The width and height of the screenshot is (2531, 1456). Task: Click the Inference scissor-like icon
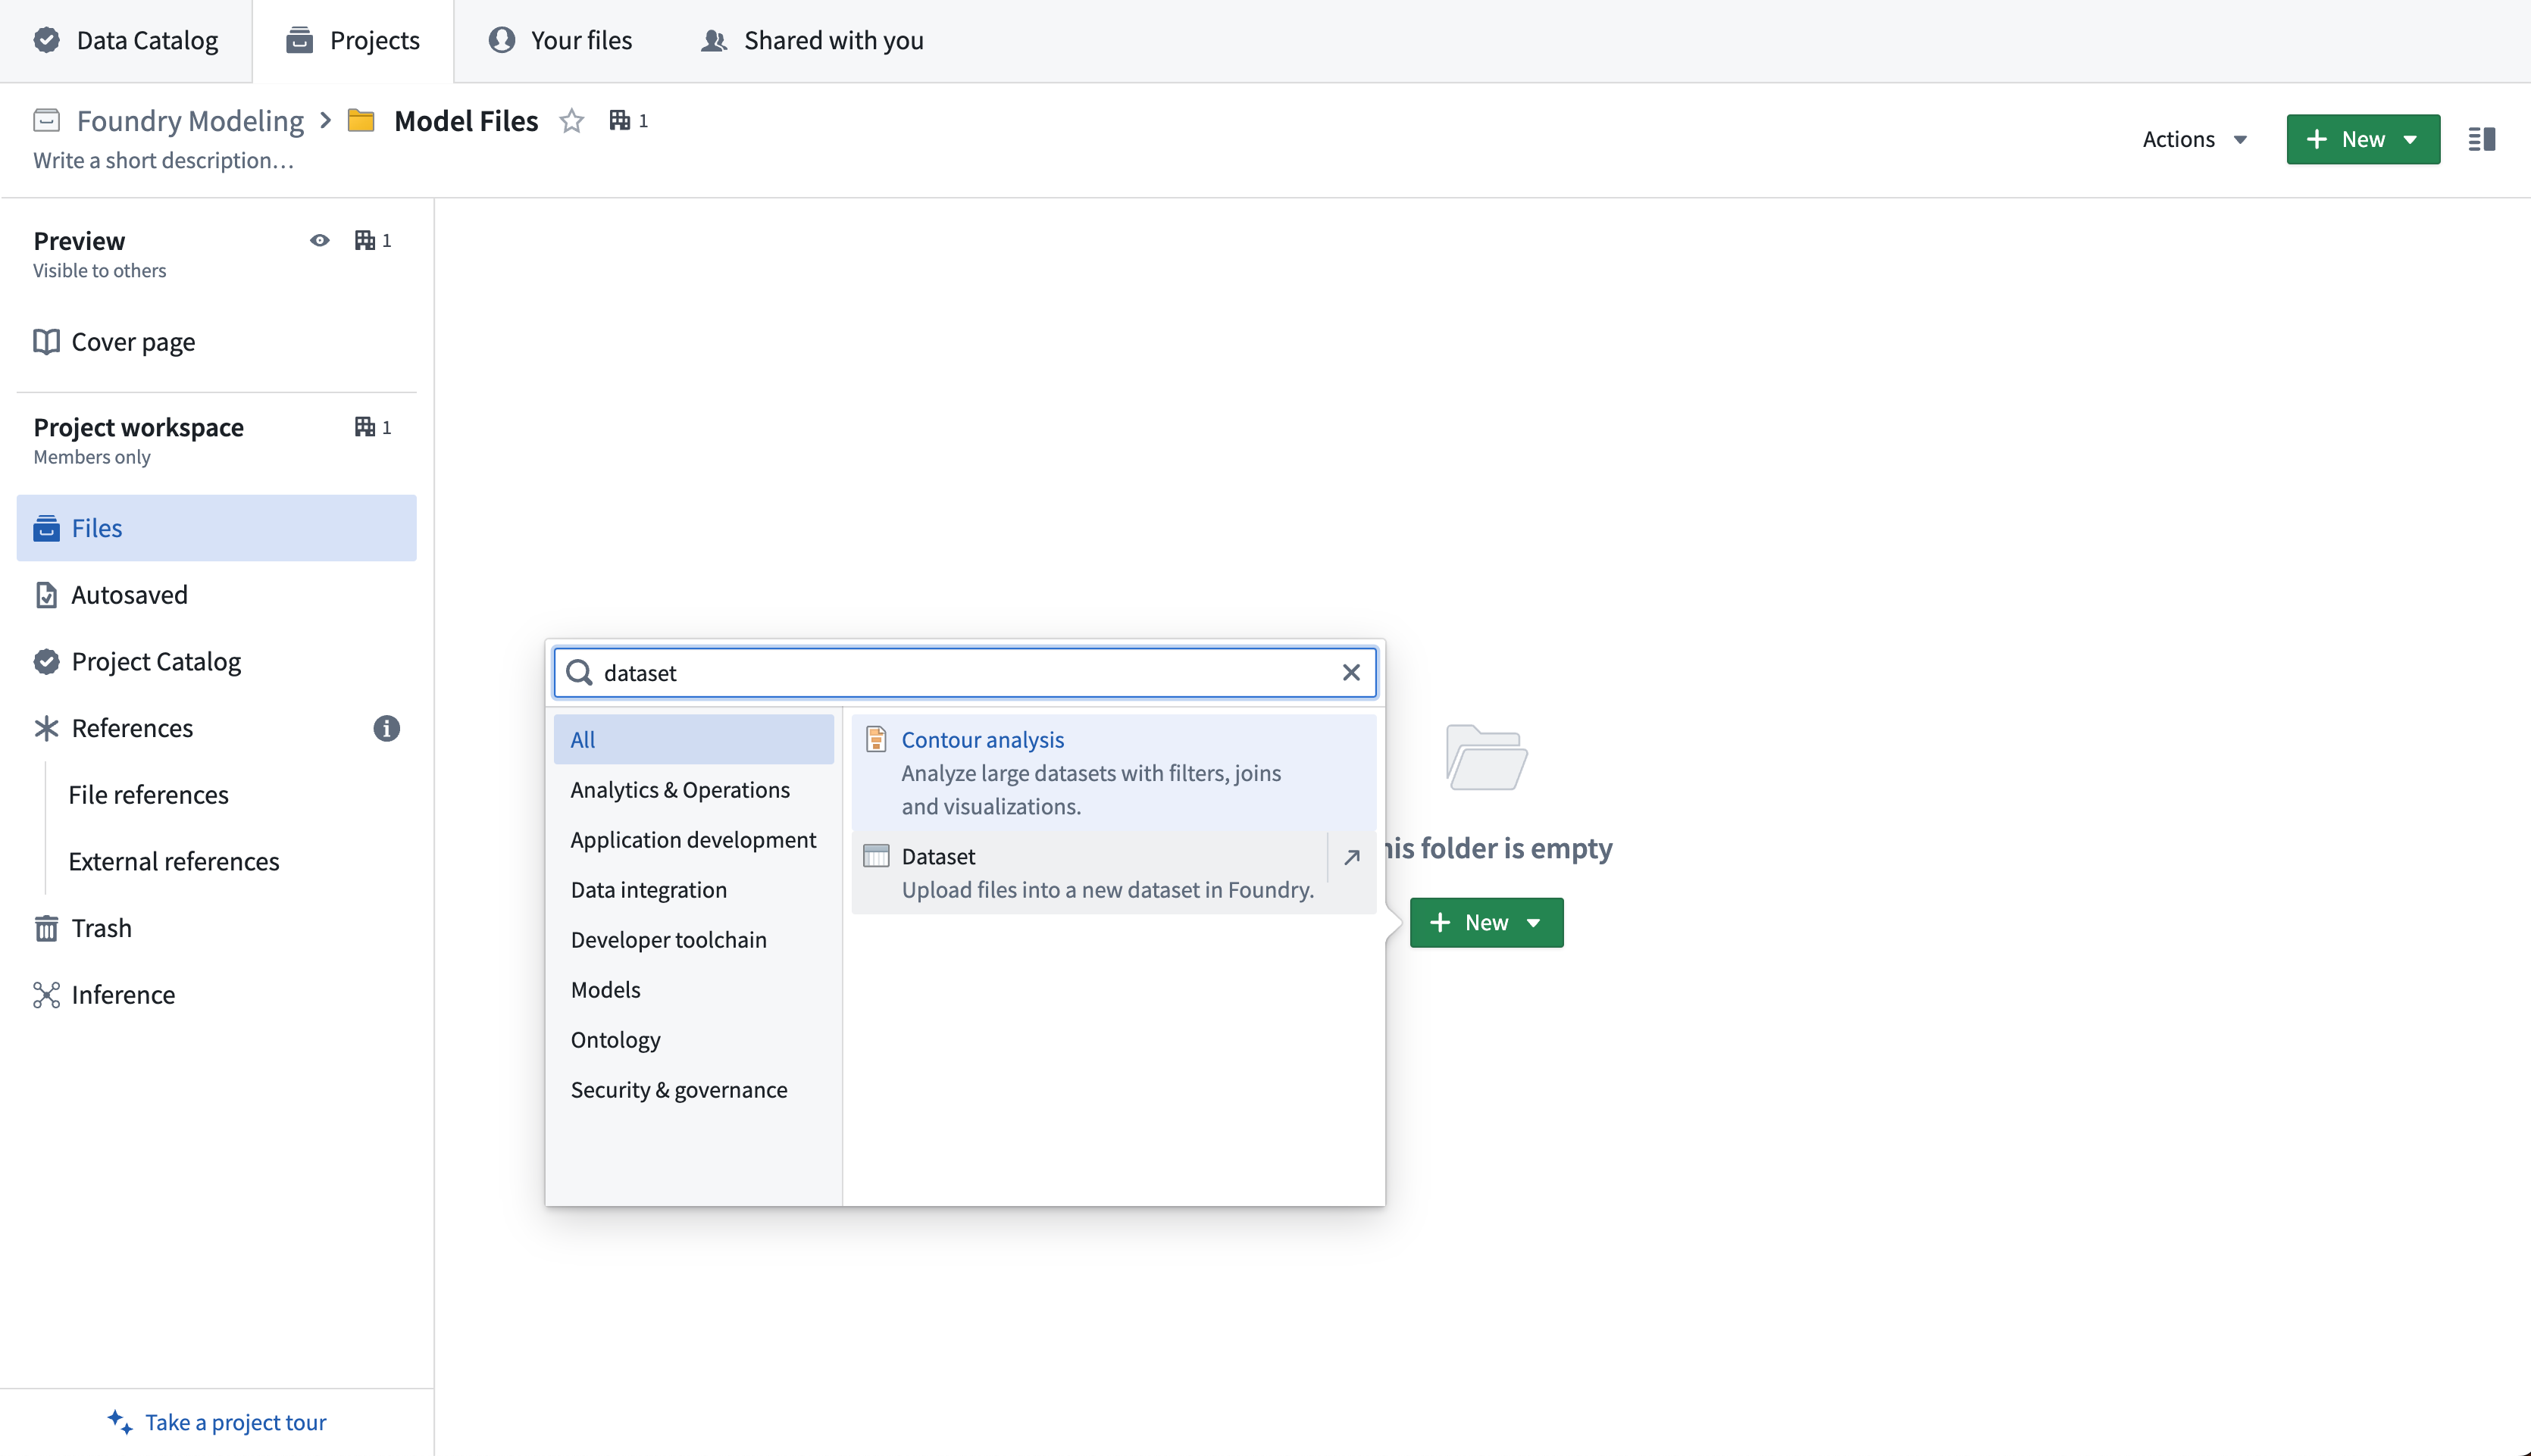click(45, 995)
